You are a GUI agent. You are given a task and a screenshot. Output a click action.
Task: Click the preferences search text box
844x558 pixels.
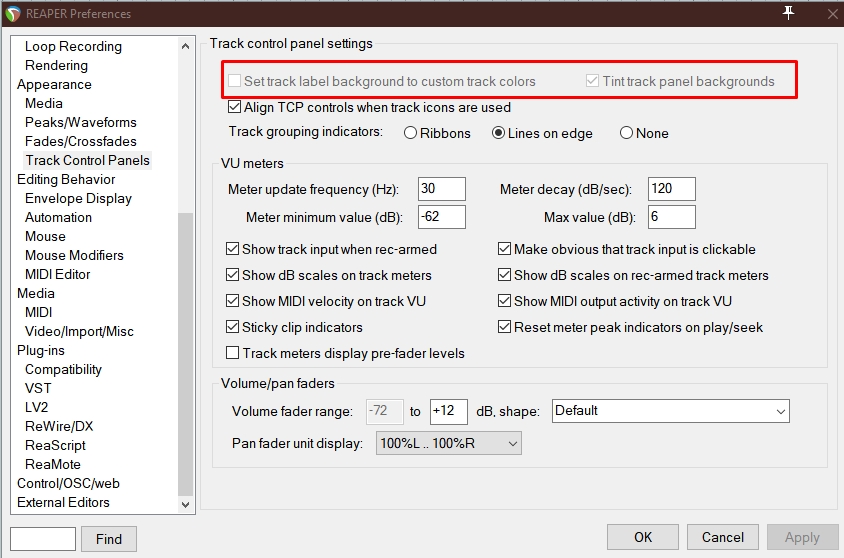tap(43, 539)
